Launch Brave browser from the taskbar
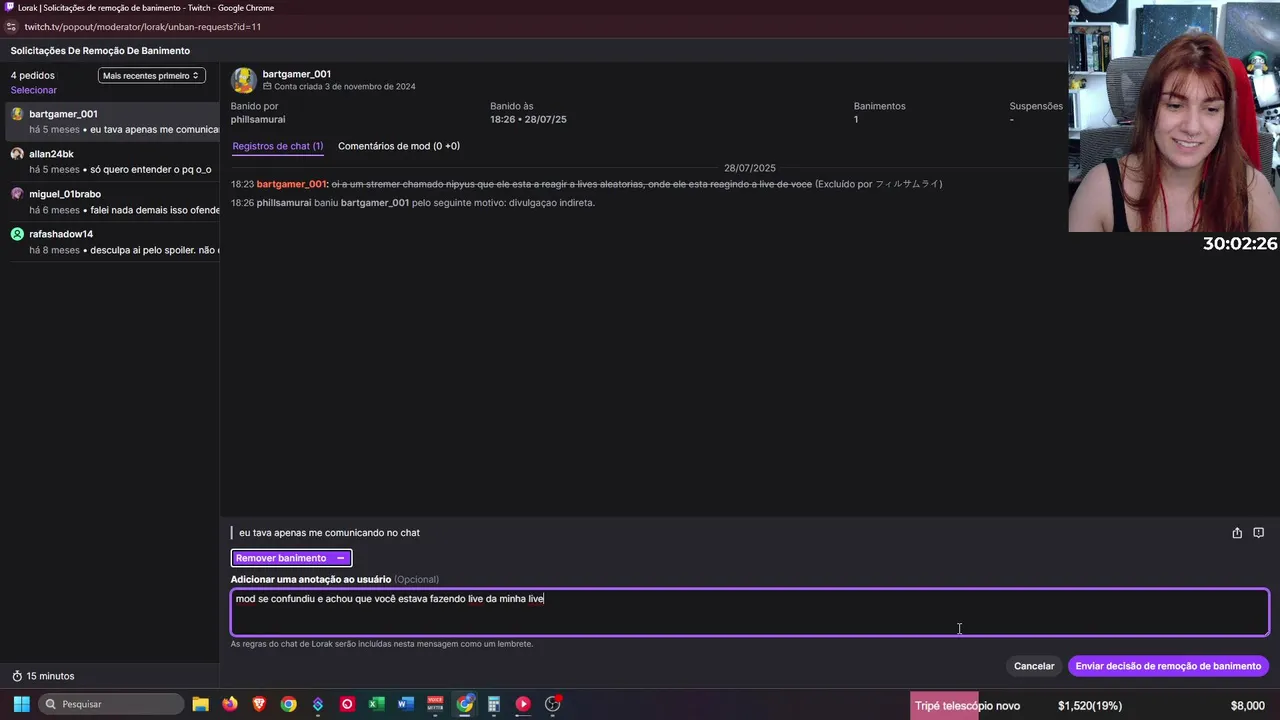1280x720 pixels. (x=259, y=704)
